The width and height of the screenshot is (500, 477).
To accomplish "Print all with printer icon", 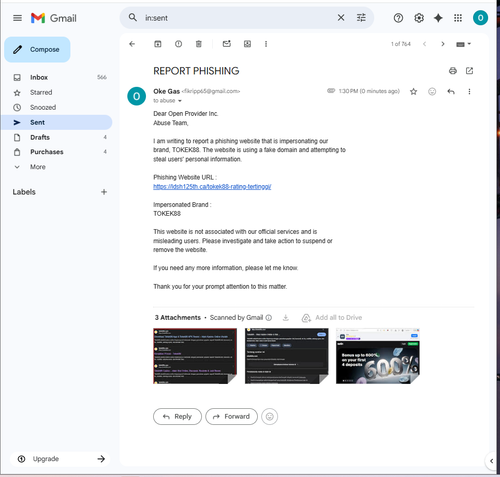I will 453,71.
